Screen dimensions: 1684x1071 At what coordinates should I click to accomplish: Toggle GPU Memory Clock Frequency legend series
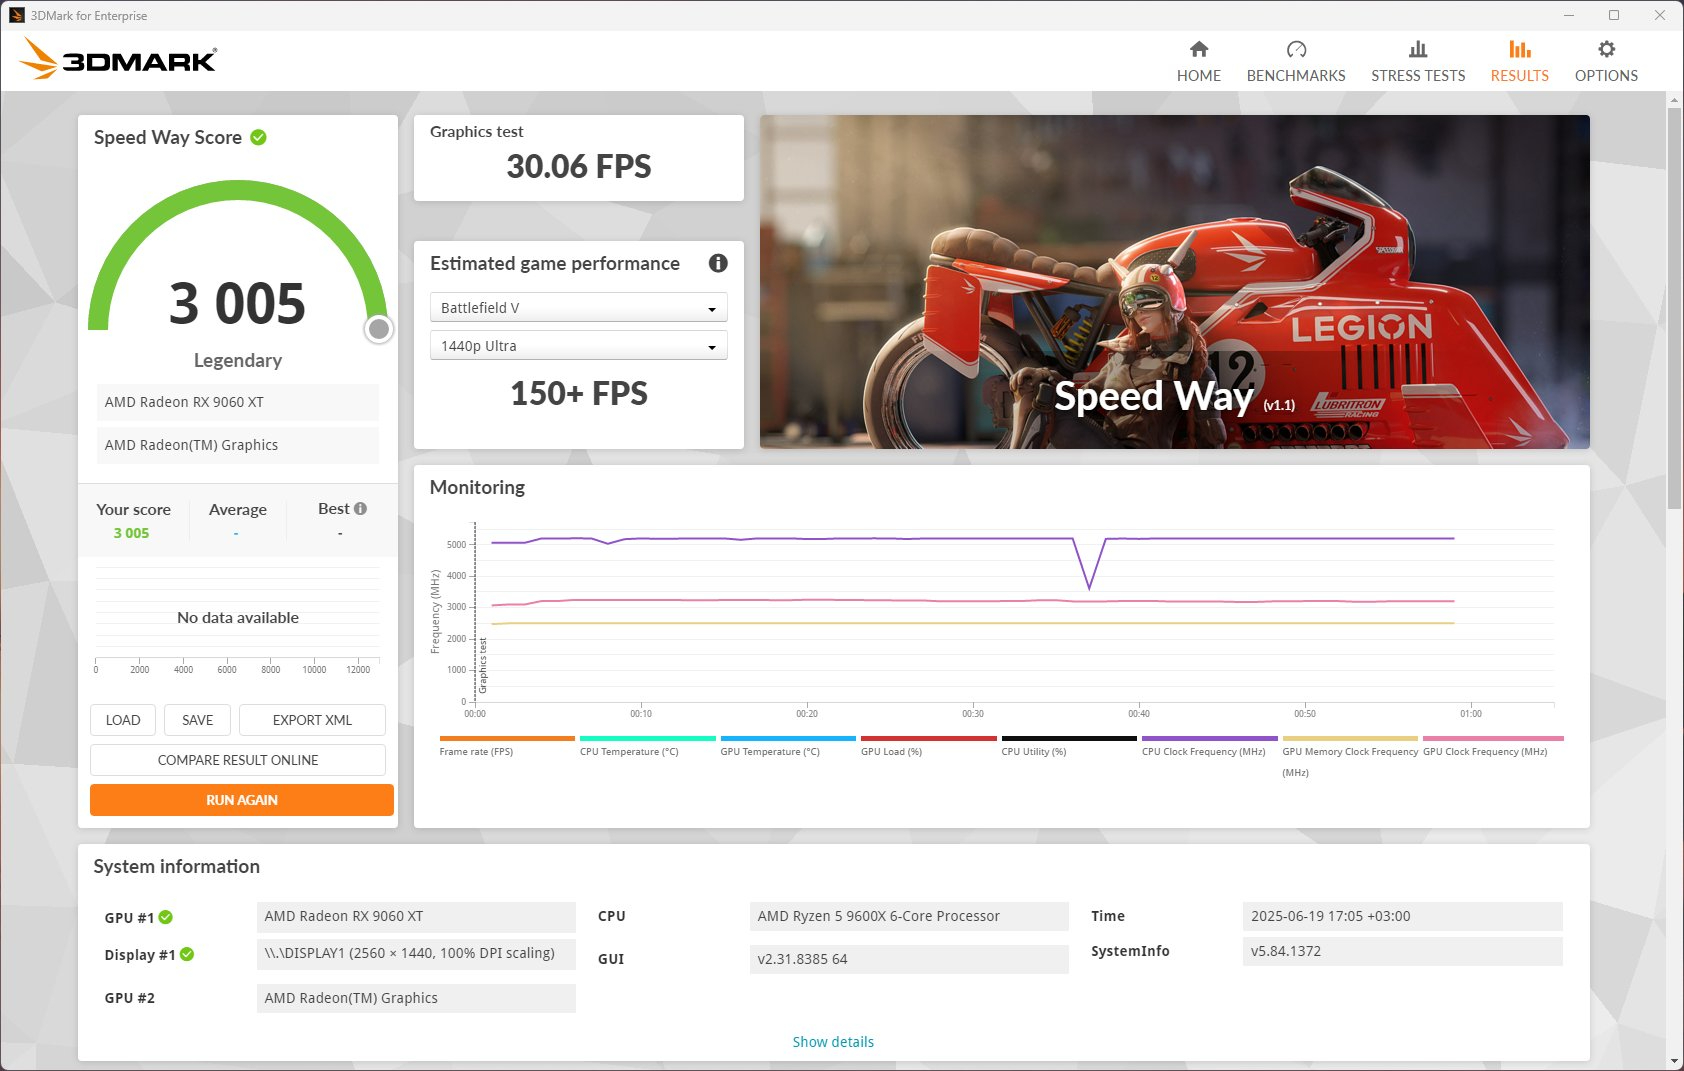coord(1350,756)
